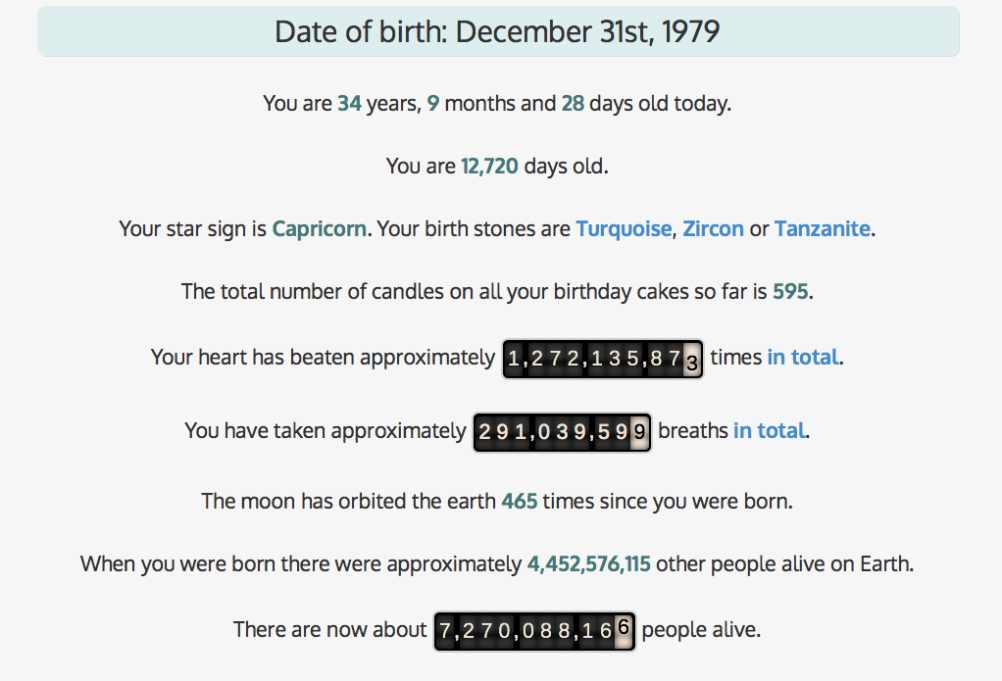The height and width of the screenshot is (681, 1002).
Task: Select the Capricorn star sign text
Action: pyautogui.click(x=320, y=229)
